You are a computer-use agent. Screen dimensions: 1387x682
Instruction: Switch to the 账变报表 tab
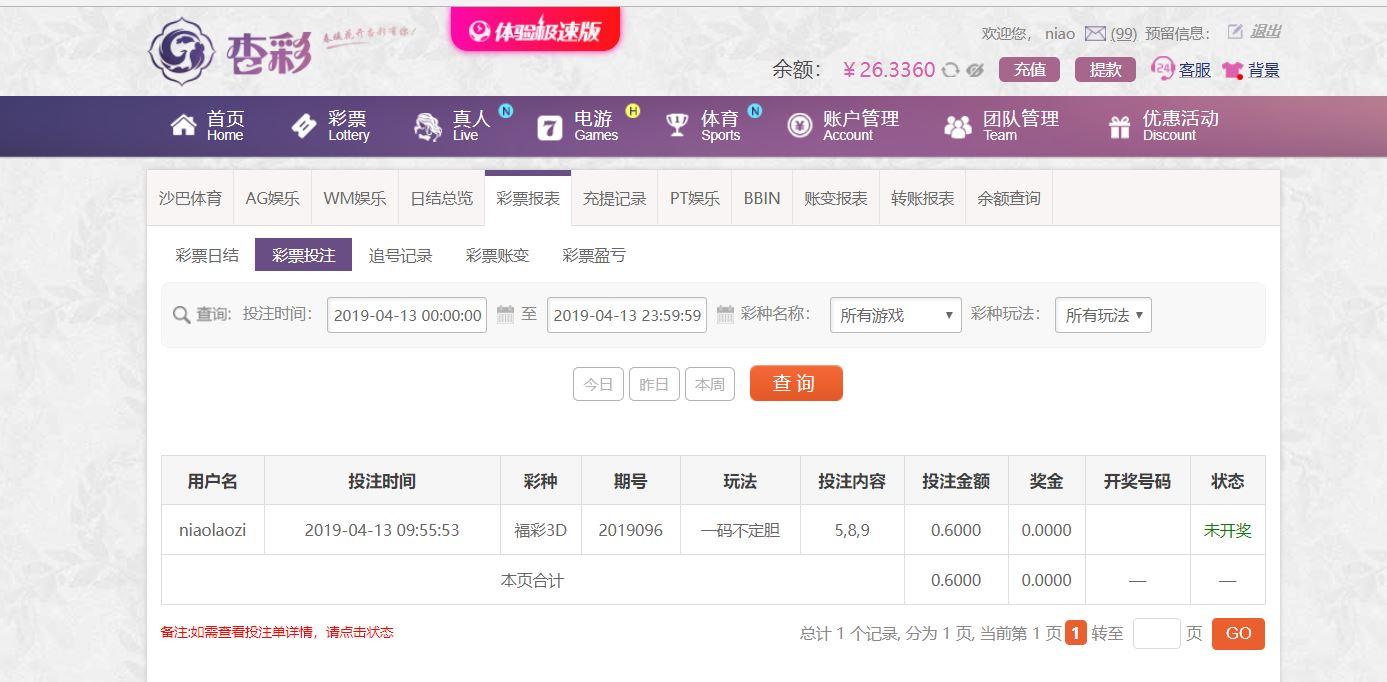pos(836,198)
